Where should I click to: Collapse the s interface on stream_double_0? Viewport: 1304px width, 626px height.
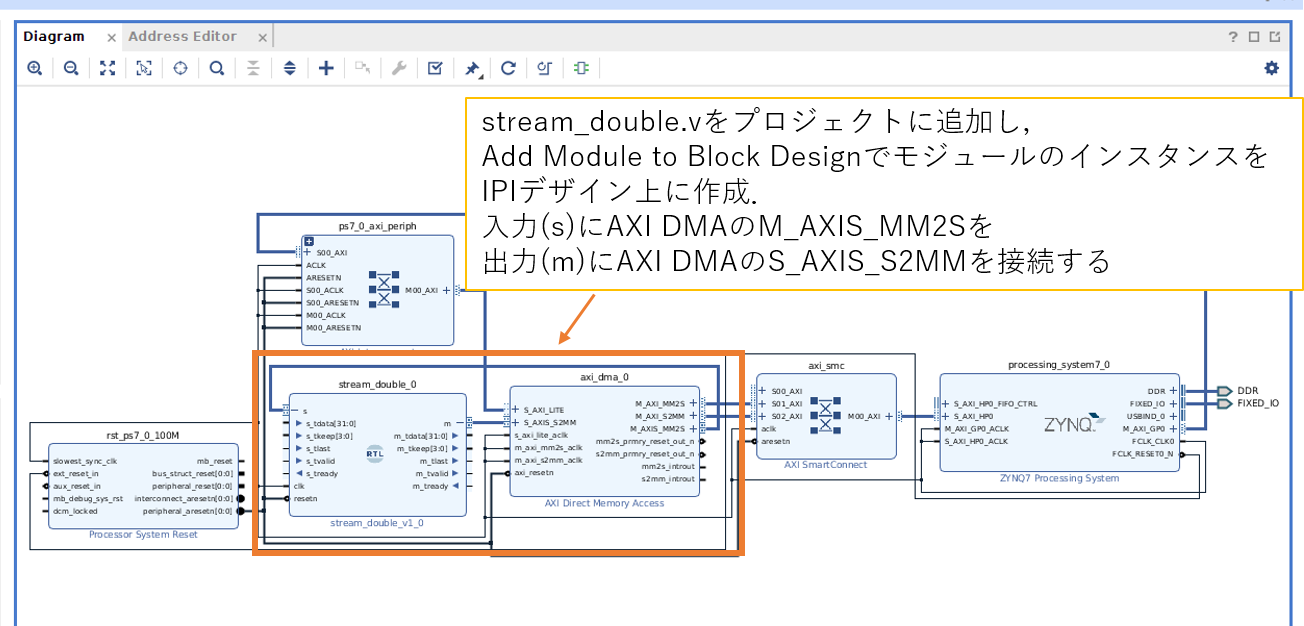click(296, 410)
